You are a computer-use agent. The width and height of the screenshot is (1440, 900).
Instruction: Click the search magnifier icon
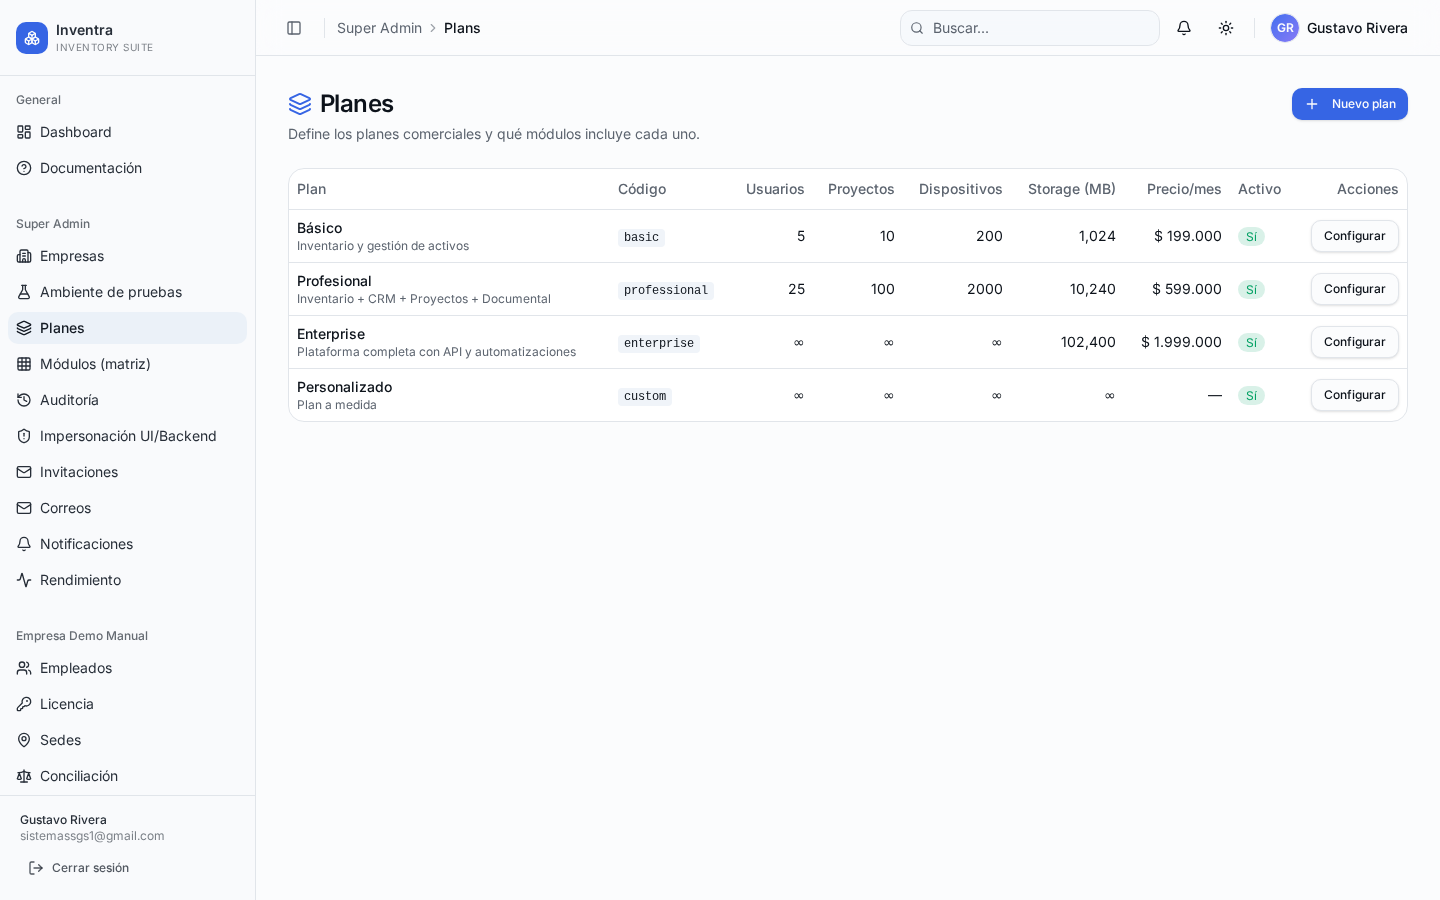[917, 28]
